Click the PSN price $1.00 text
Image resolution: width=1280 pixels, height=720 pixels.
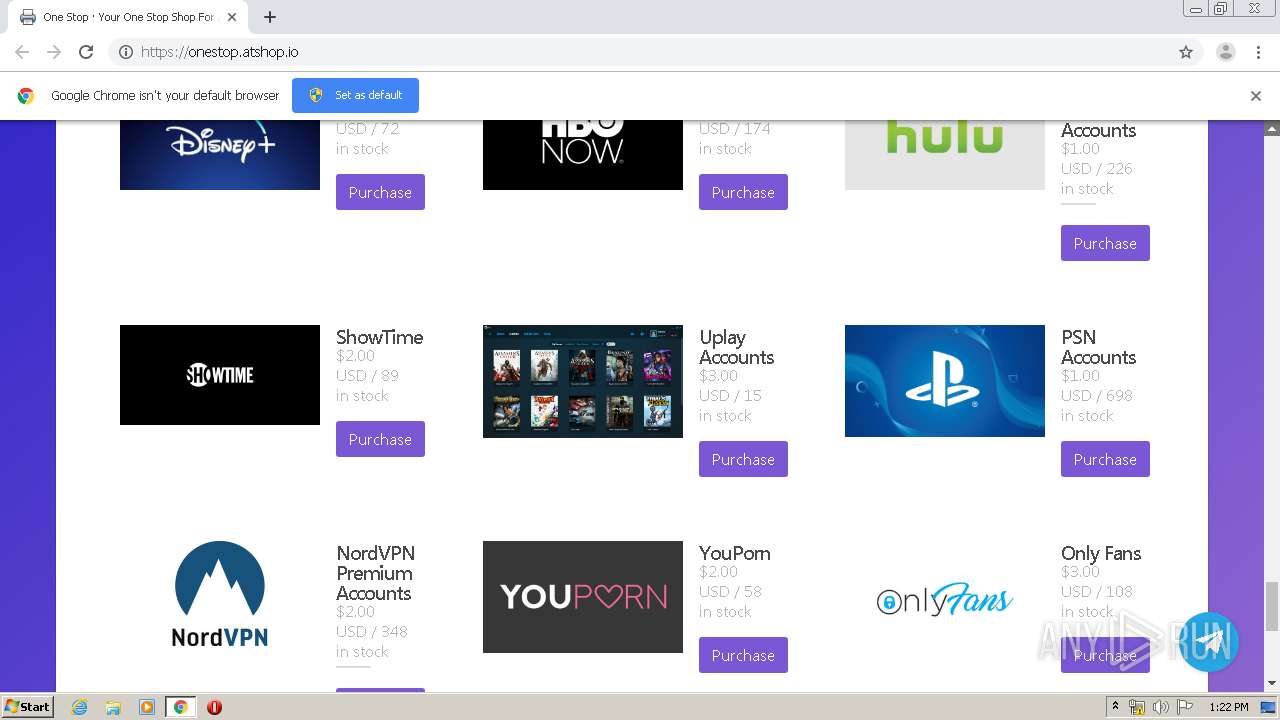pos(1080,376)
